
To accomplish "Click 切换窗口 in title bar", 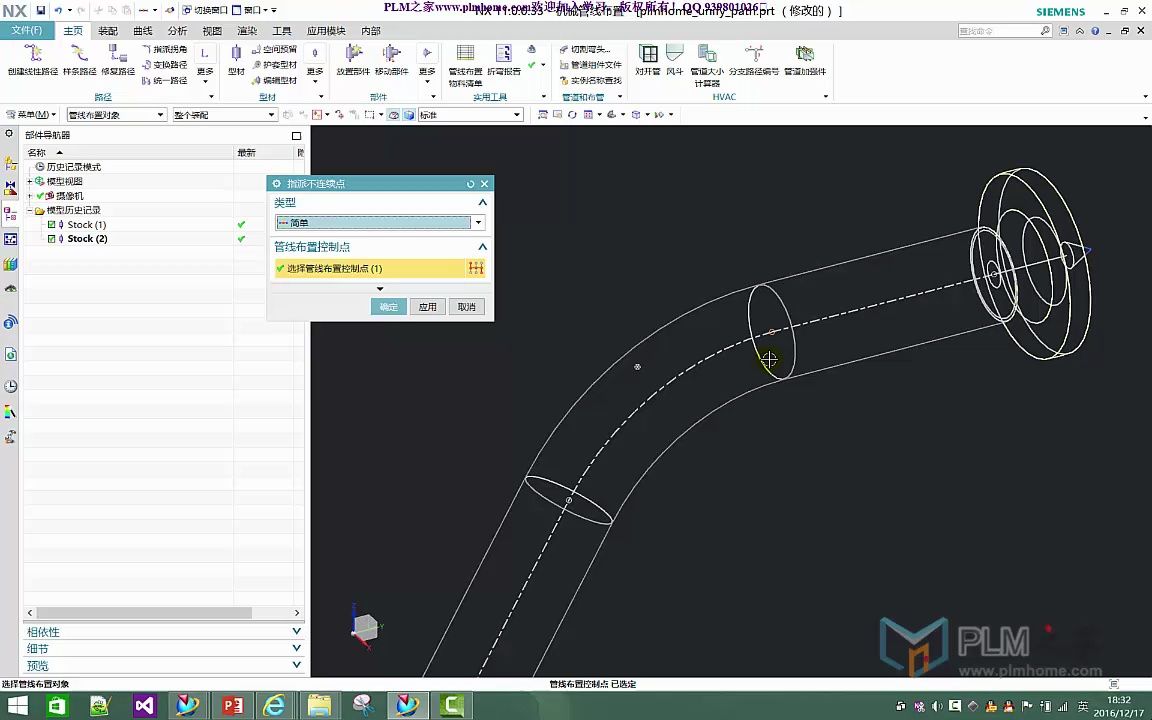I will pos(205,10).
